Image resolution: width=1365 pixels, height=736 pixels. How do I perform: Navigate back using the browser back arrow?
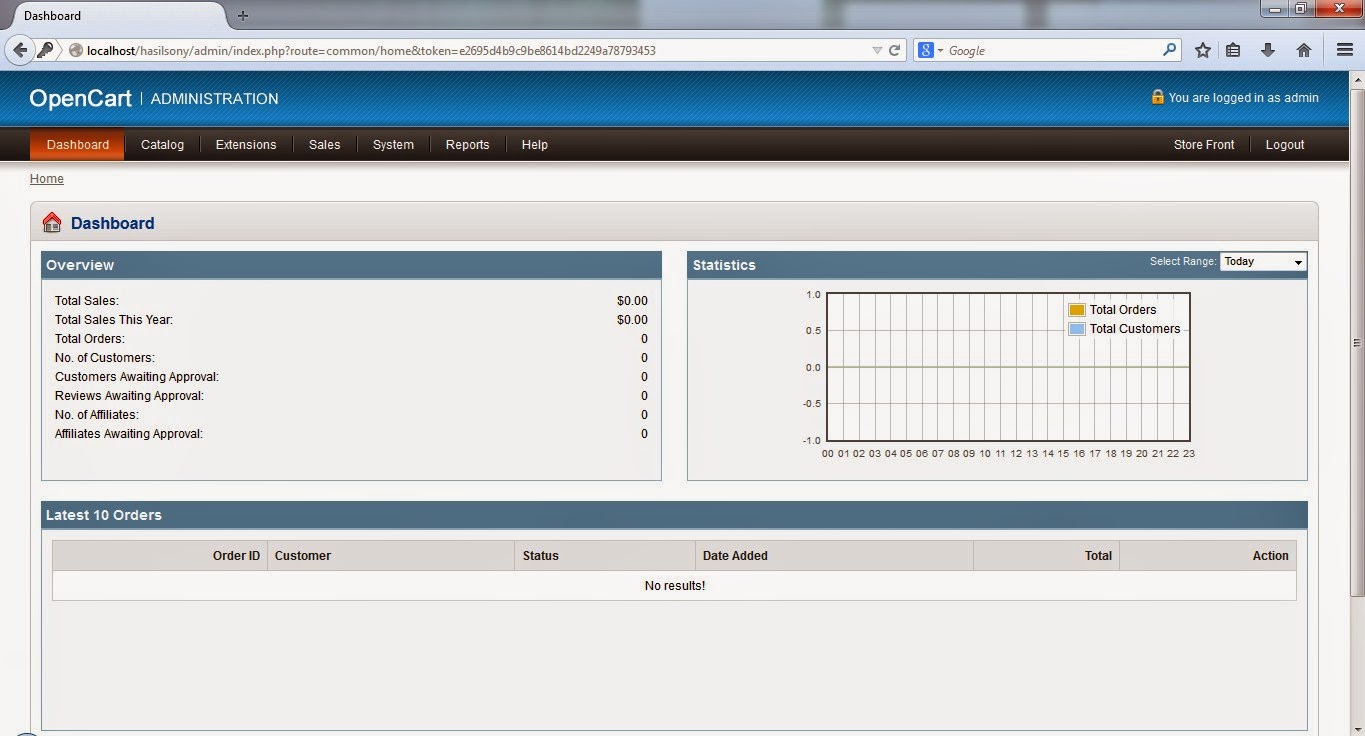click(x=20, y=50)
